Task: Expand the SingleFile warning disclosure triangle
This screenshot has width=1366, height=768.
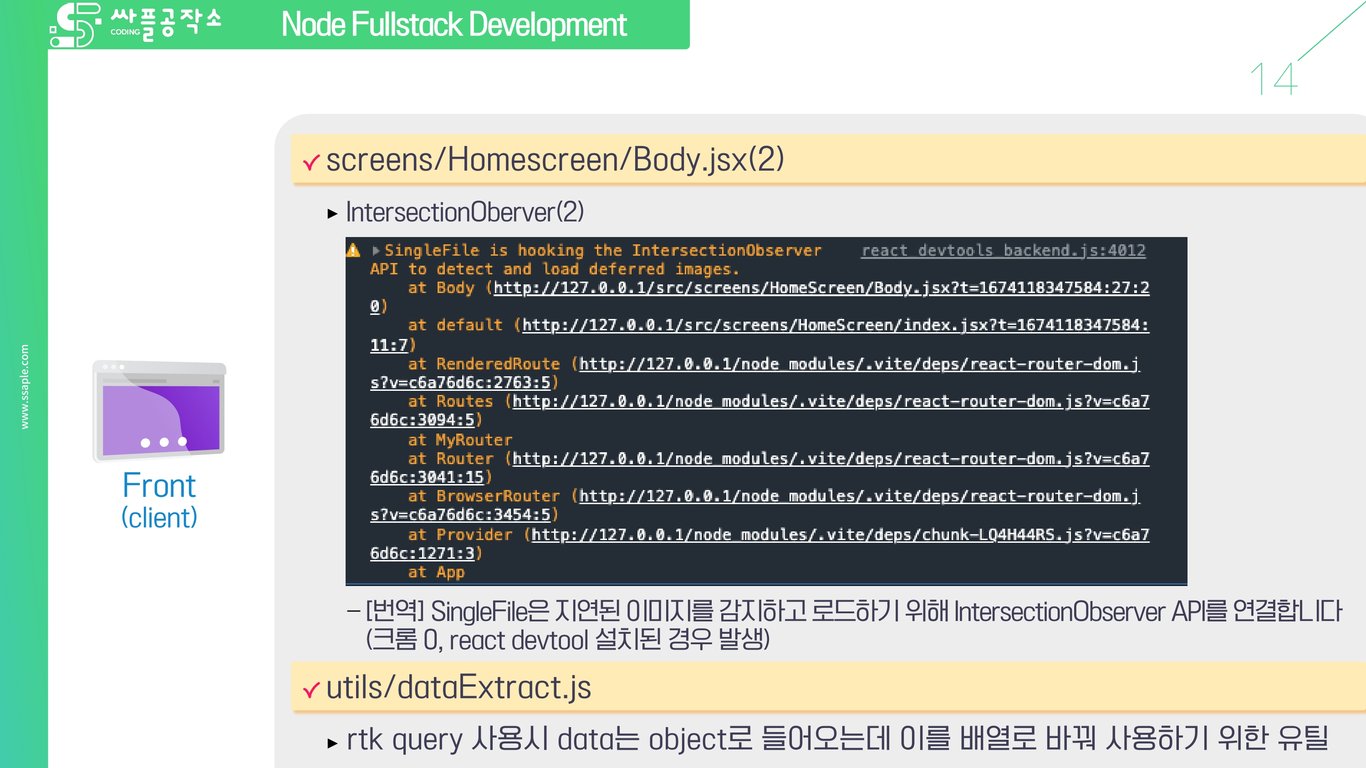Action: point(376,251)
